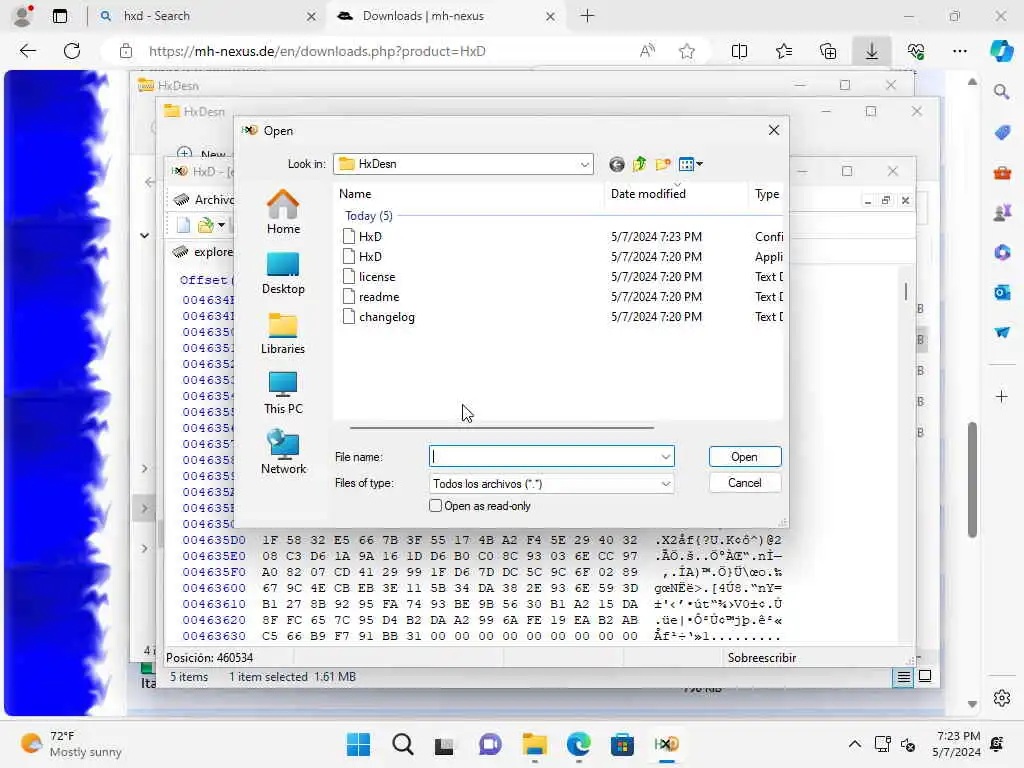Sort files by Name column header
This screenshot has width=1024, height=768.
(470, 194)
